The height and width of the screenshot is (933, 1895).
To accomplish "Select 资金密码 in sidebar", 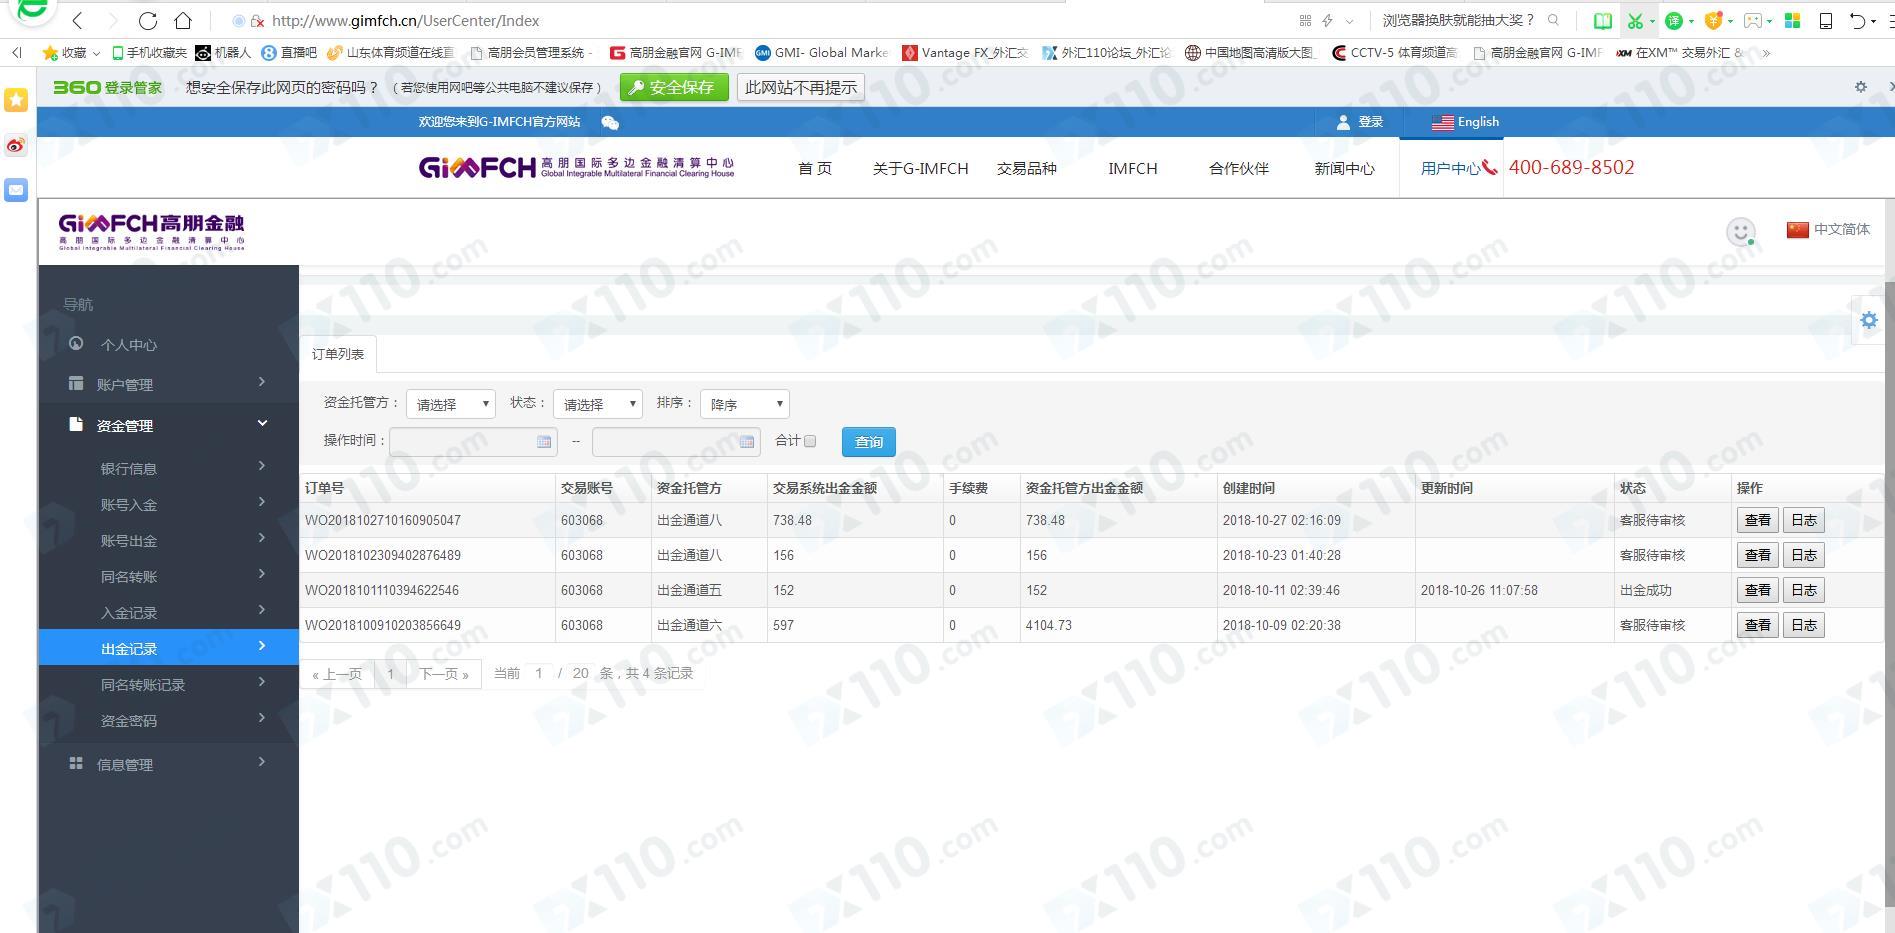I will click(x=168, y=720).
